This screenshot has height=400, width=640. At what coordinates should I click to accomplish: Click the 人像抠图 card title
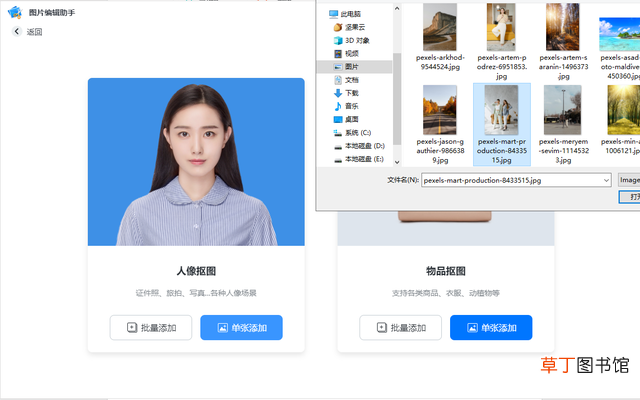[196, 271]
